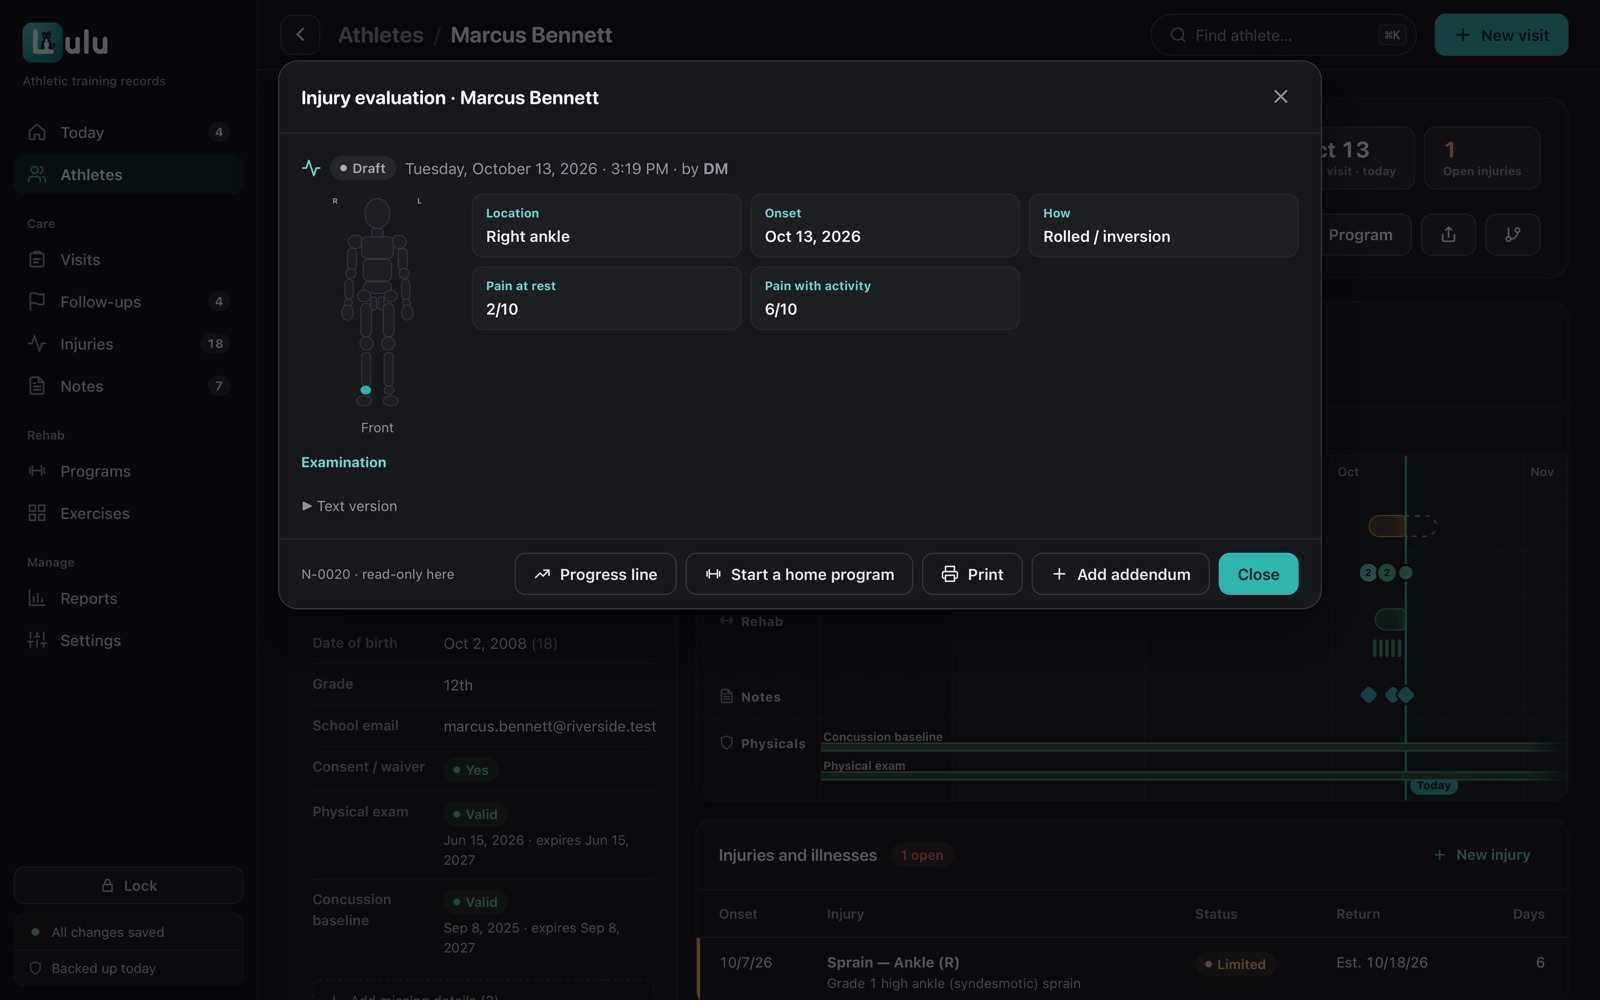Close the injury evaluation dialog with X
This screenshot has height=1000, width=1600.
[1280, 97]
